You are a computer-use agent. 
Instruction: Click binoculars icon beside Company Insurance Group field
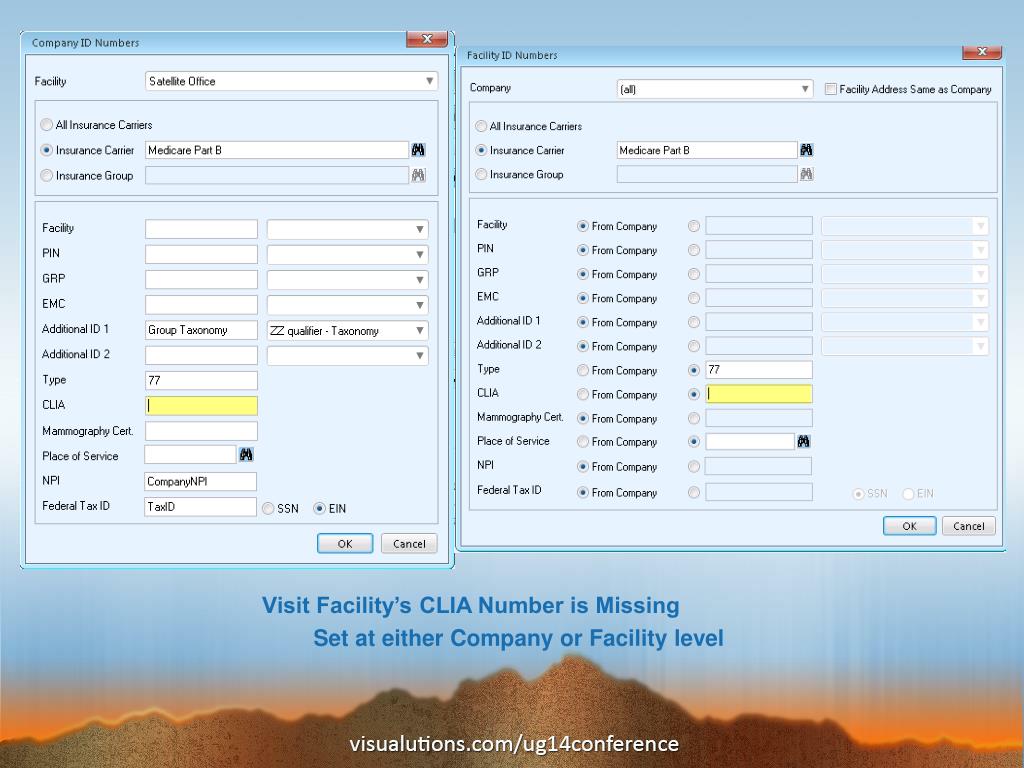(418, 175)
